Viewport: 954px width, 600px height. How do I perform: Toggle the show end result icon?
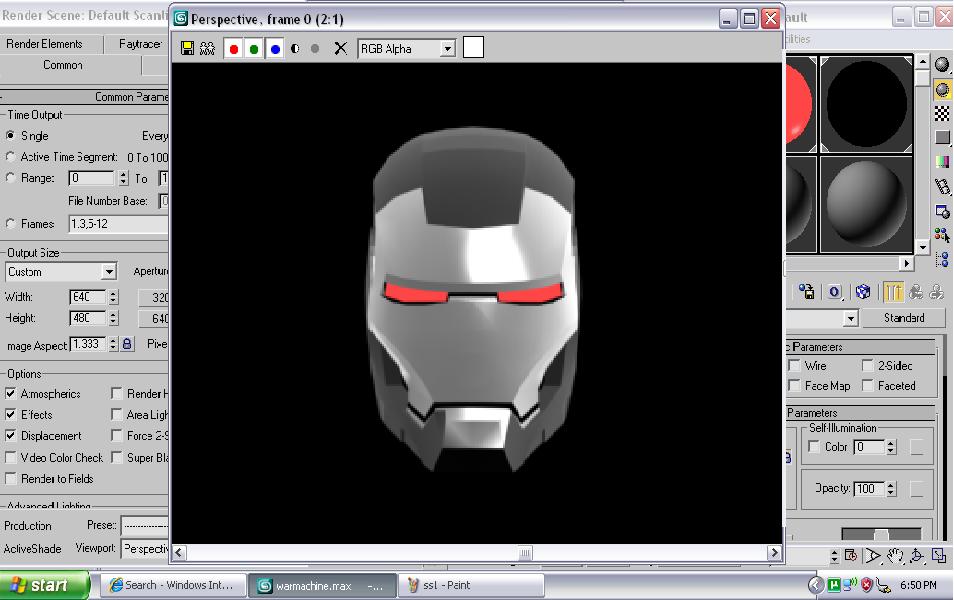[x=893, y=292]
